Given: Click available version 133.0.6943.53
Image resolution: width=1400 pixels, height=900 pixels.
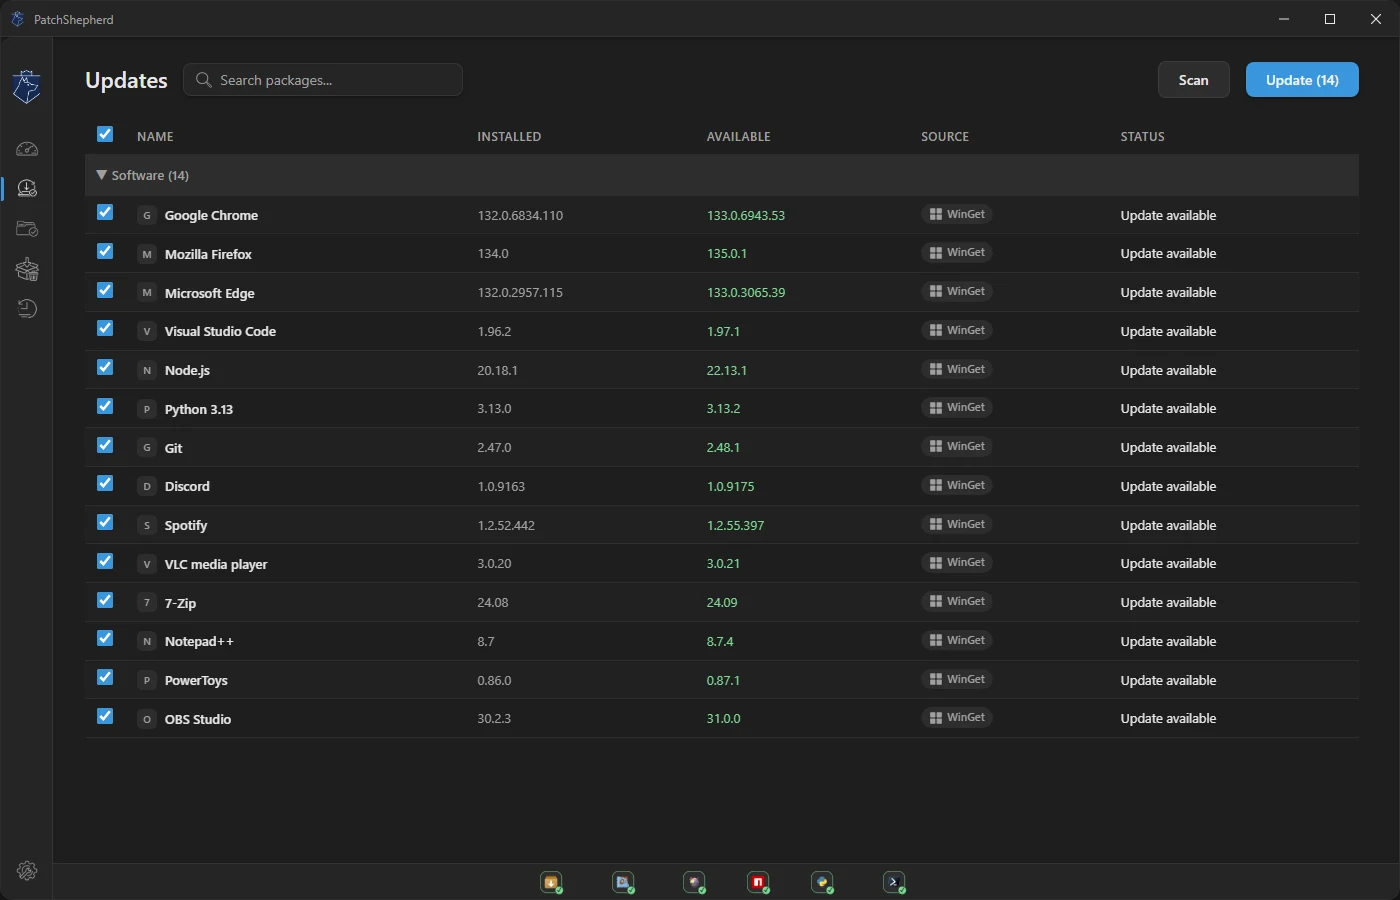Looking at the screenshot, I should (746, 215).
